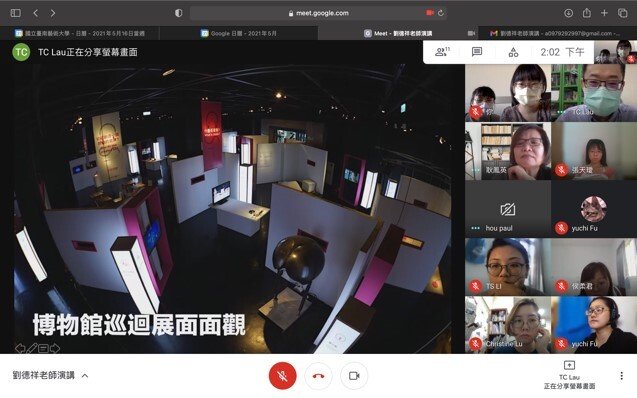The image size is (637, 398).
Task: Go back to the previous page
Action: pos(36,13)
